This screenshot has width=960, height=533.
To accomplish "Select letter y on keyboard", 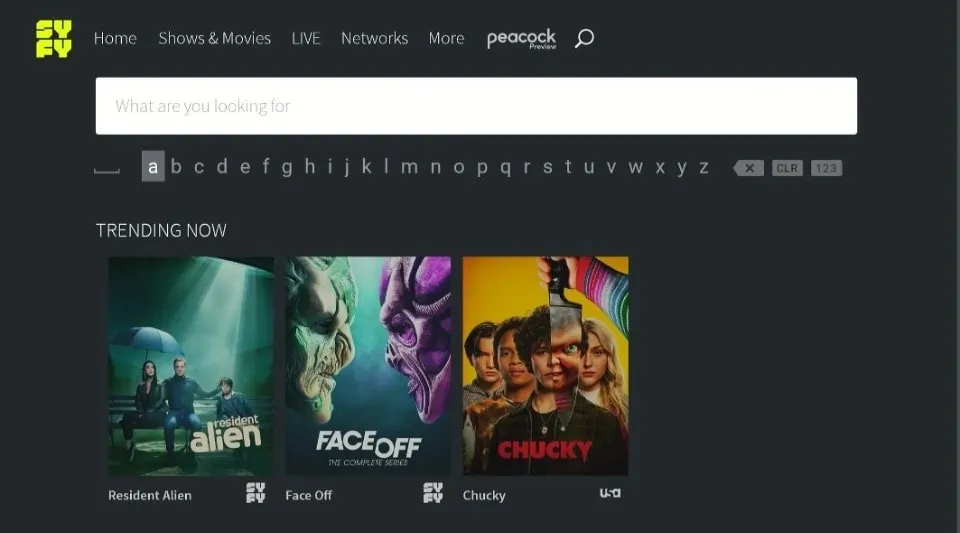I will 682,168.
